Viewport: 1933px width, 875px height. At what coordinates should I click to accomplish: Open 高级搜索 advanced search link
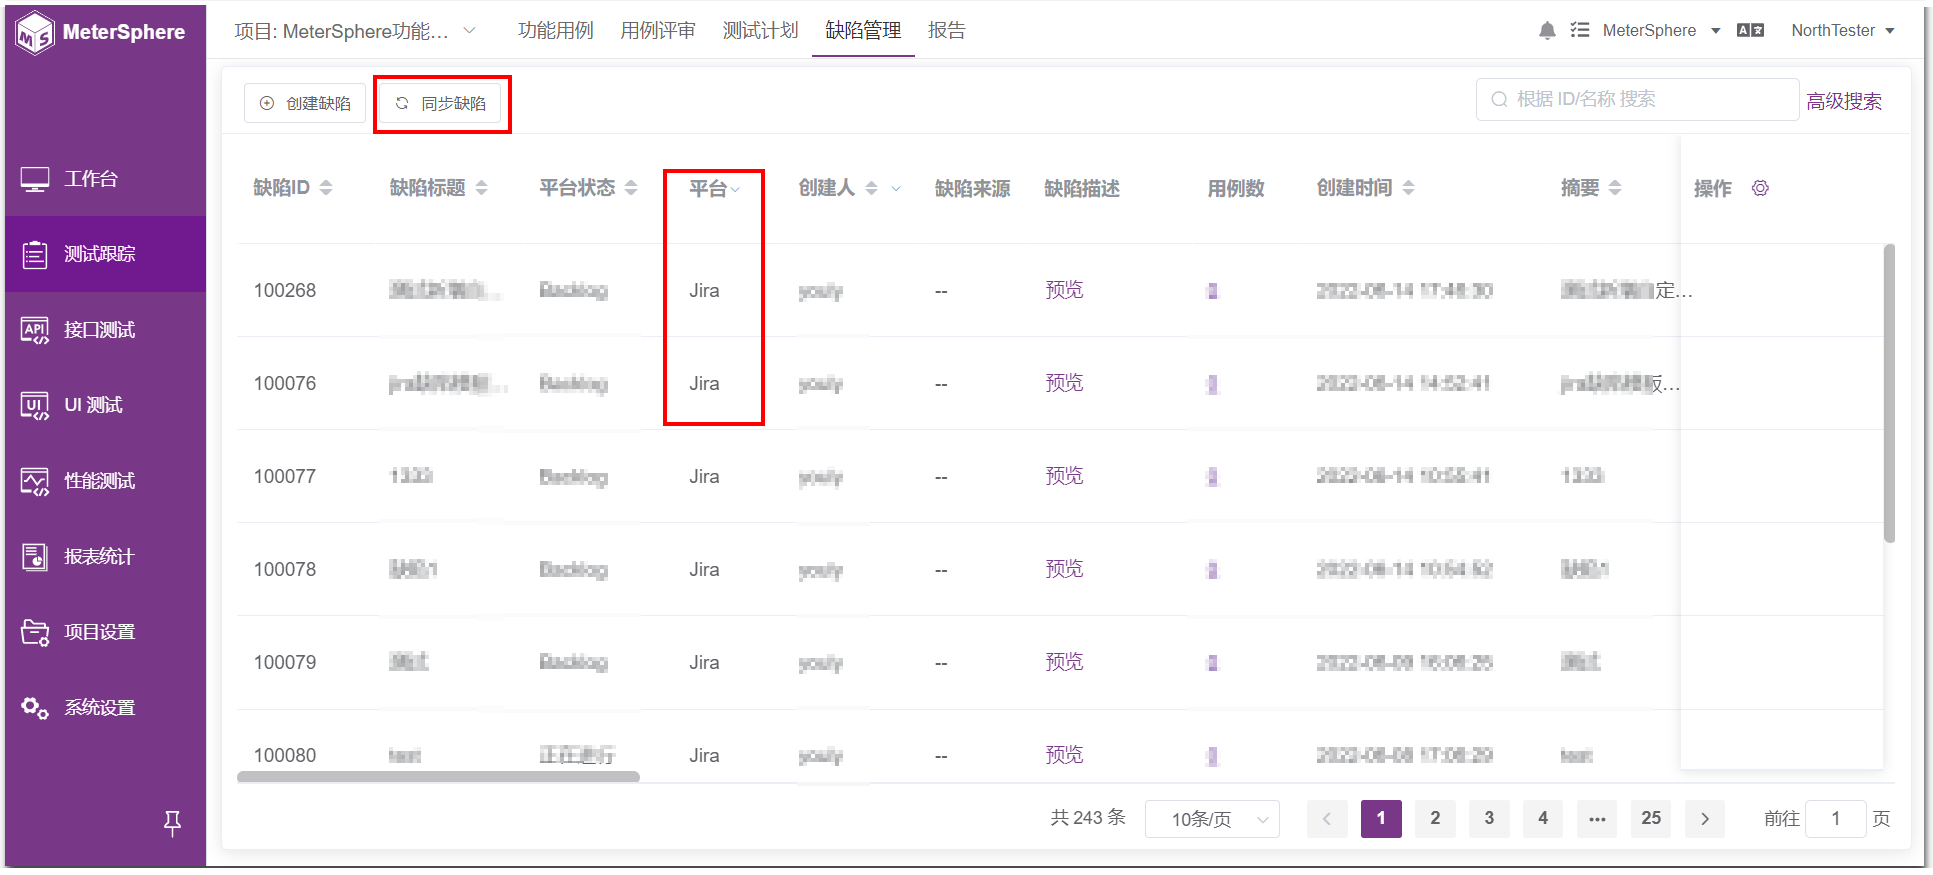click(x=1844, y=101)
